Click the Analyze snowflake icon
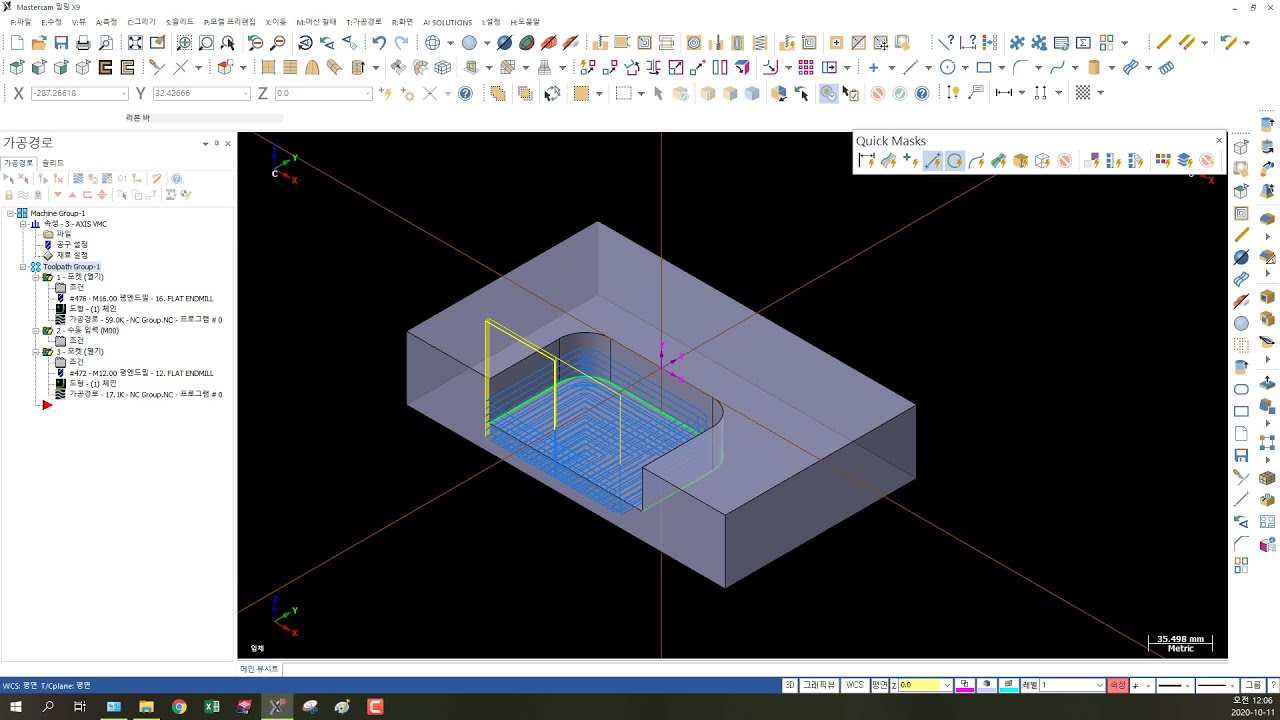This screenshot has height=720, width=1280. (x=1017, y=43)
